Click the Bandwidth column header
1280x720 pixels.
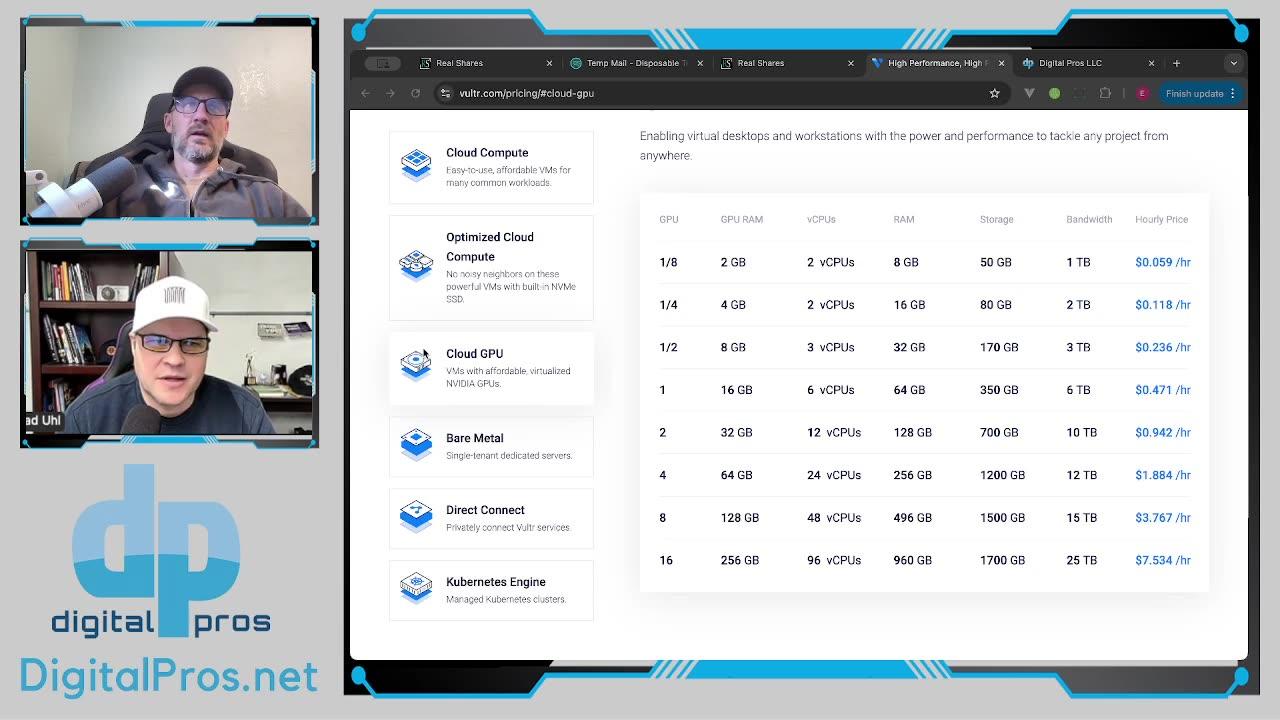click(x=1089, y=219)
